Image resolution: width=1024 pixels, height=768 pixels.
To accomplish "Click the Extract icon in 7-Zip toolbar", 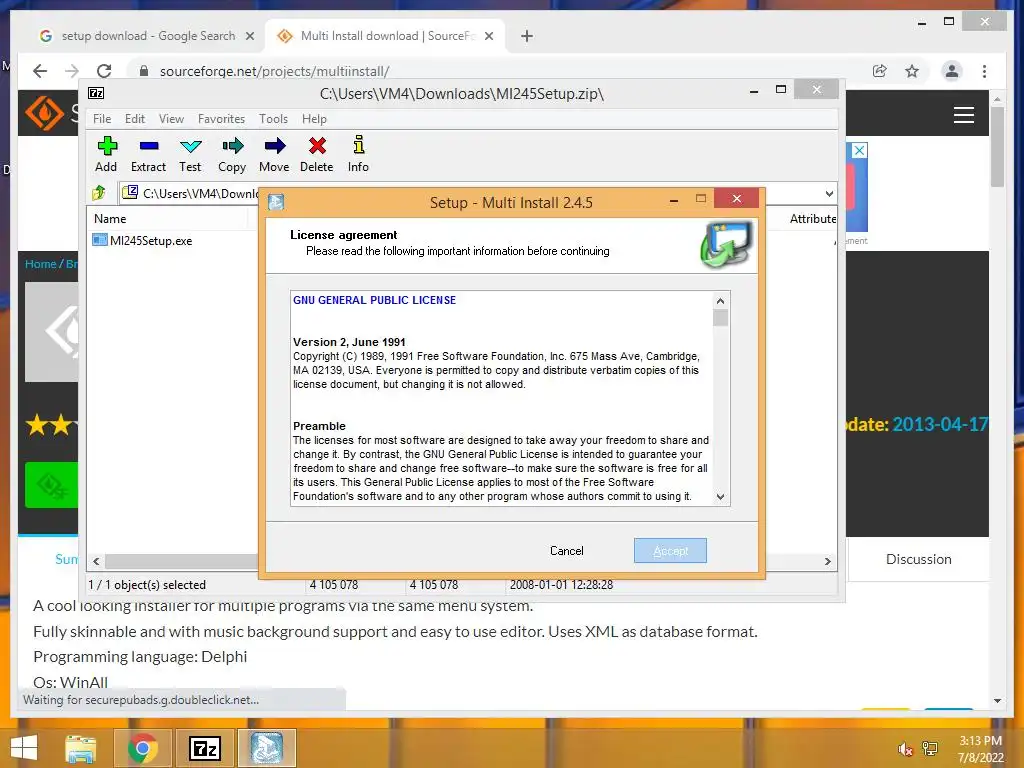I will (x=149, y=146).
